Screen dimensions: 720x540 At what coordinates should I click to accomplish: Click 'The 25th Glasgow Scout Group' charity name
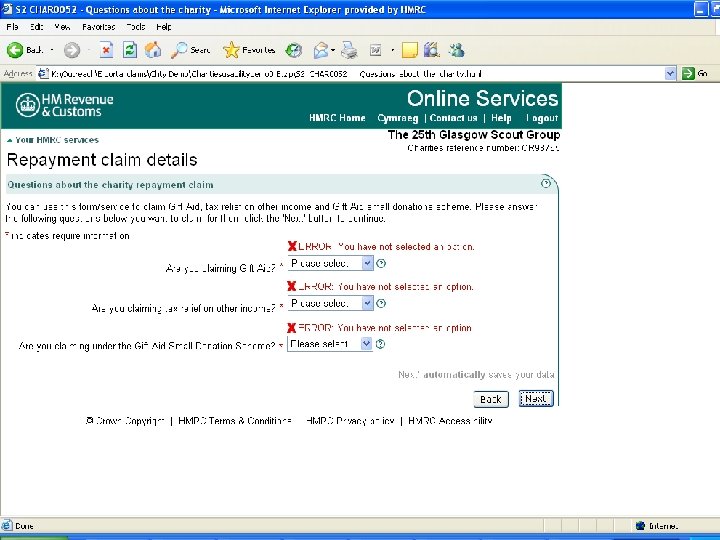[x=474, y=135]
